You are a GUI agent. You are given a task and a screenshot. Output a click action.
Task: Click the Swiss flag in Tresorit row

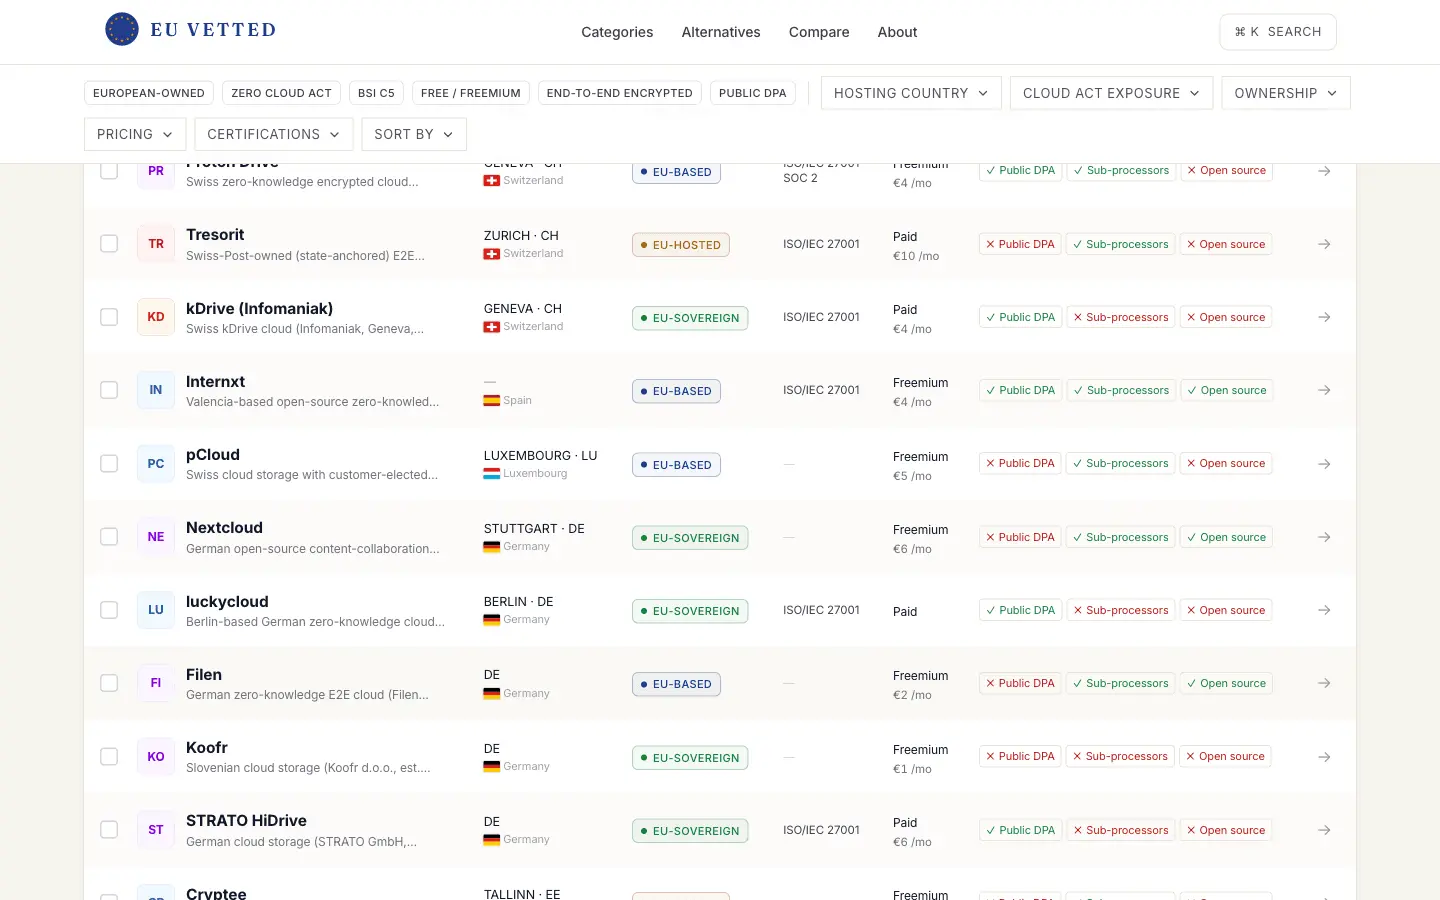(x=492, y=254)
